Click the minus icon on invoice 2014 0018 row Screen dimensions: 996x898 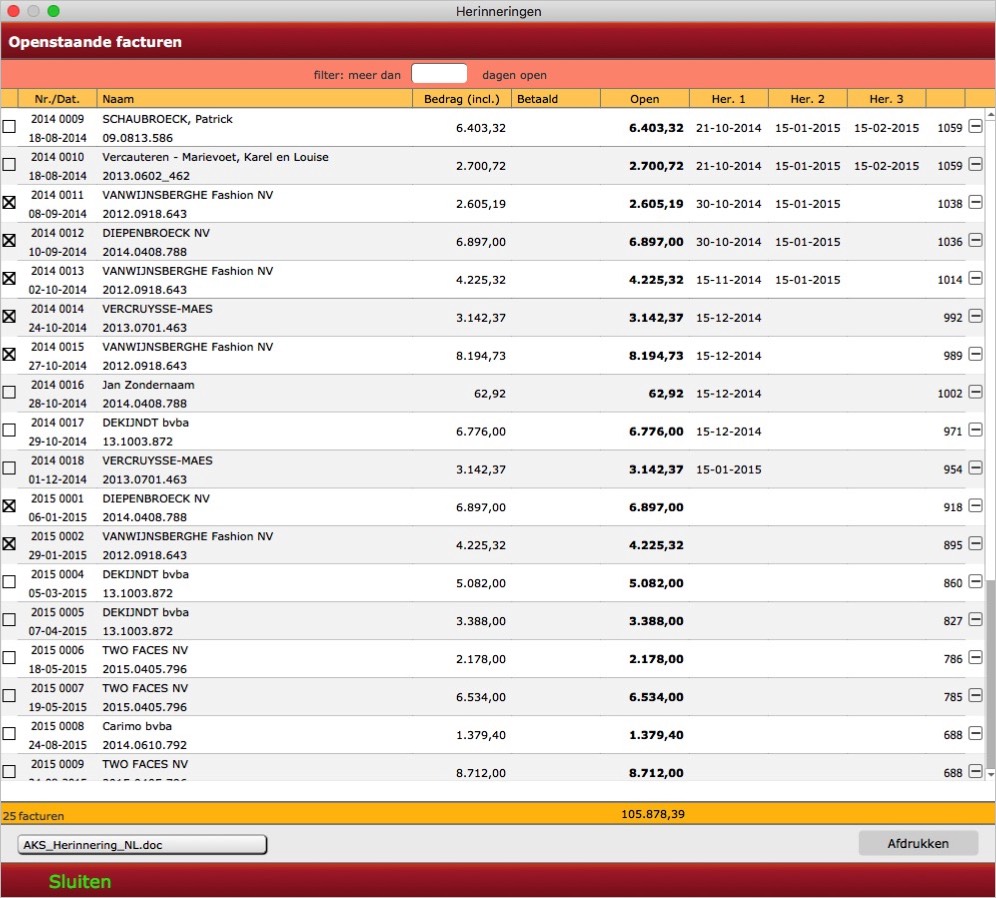975,468
